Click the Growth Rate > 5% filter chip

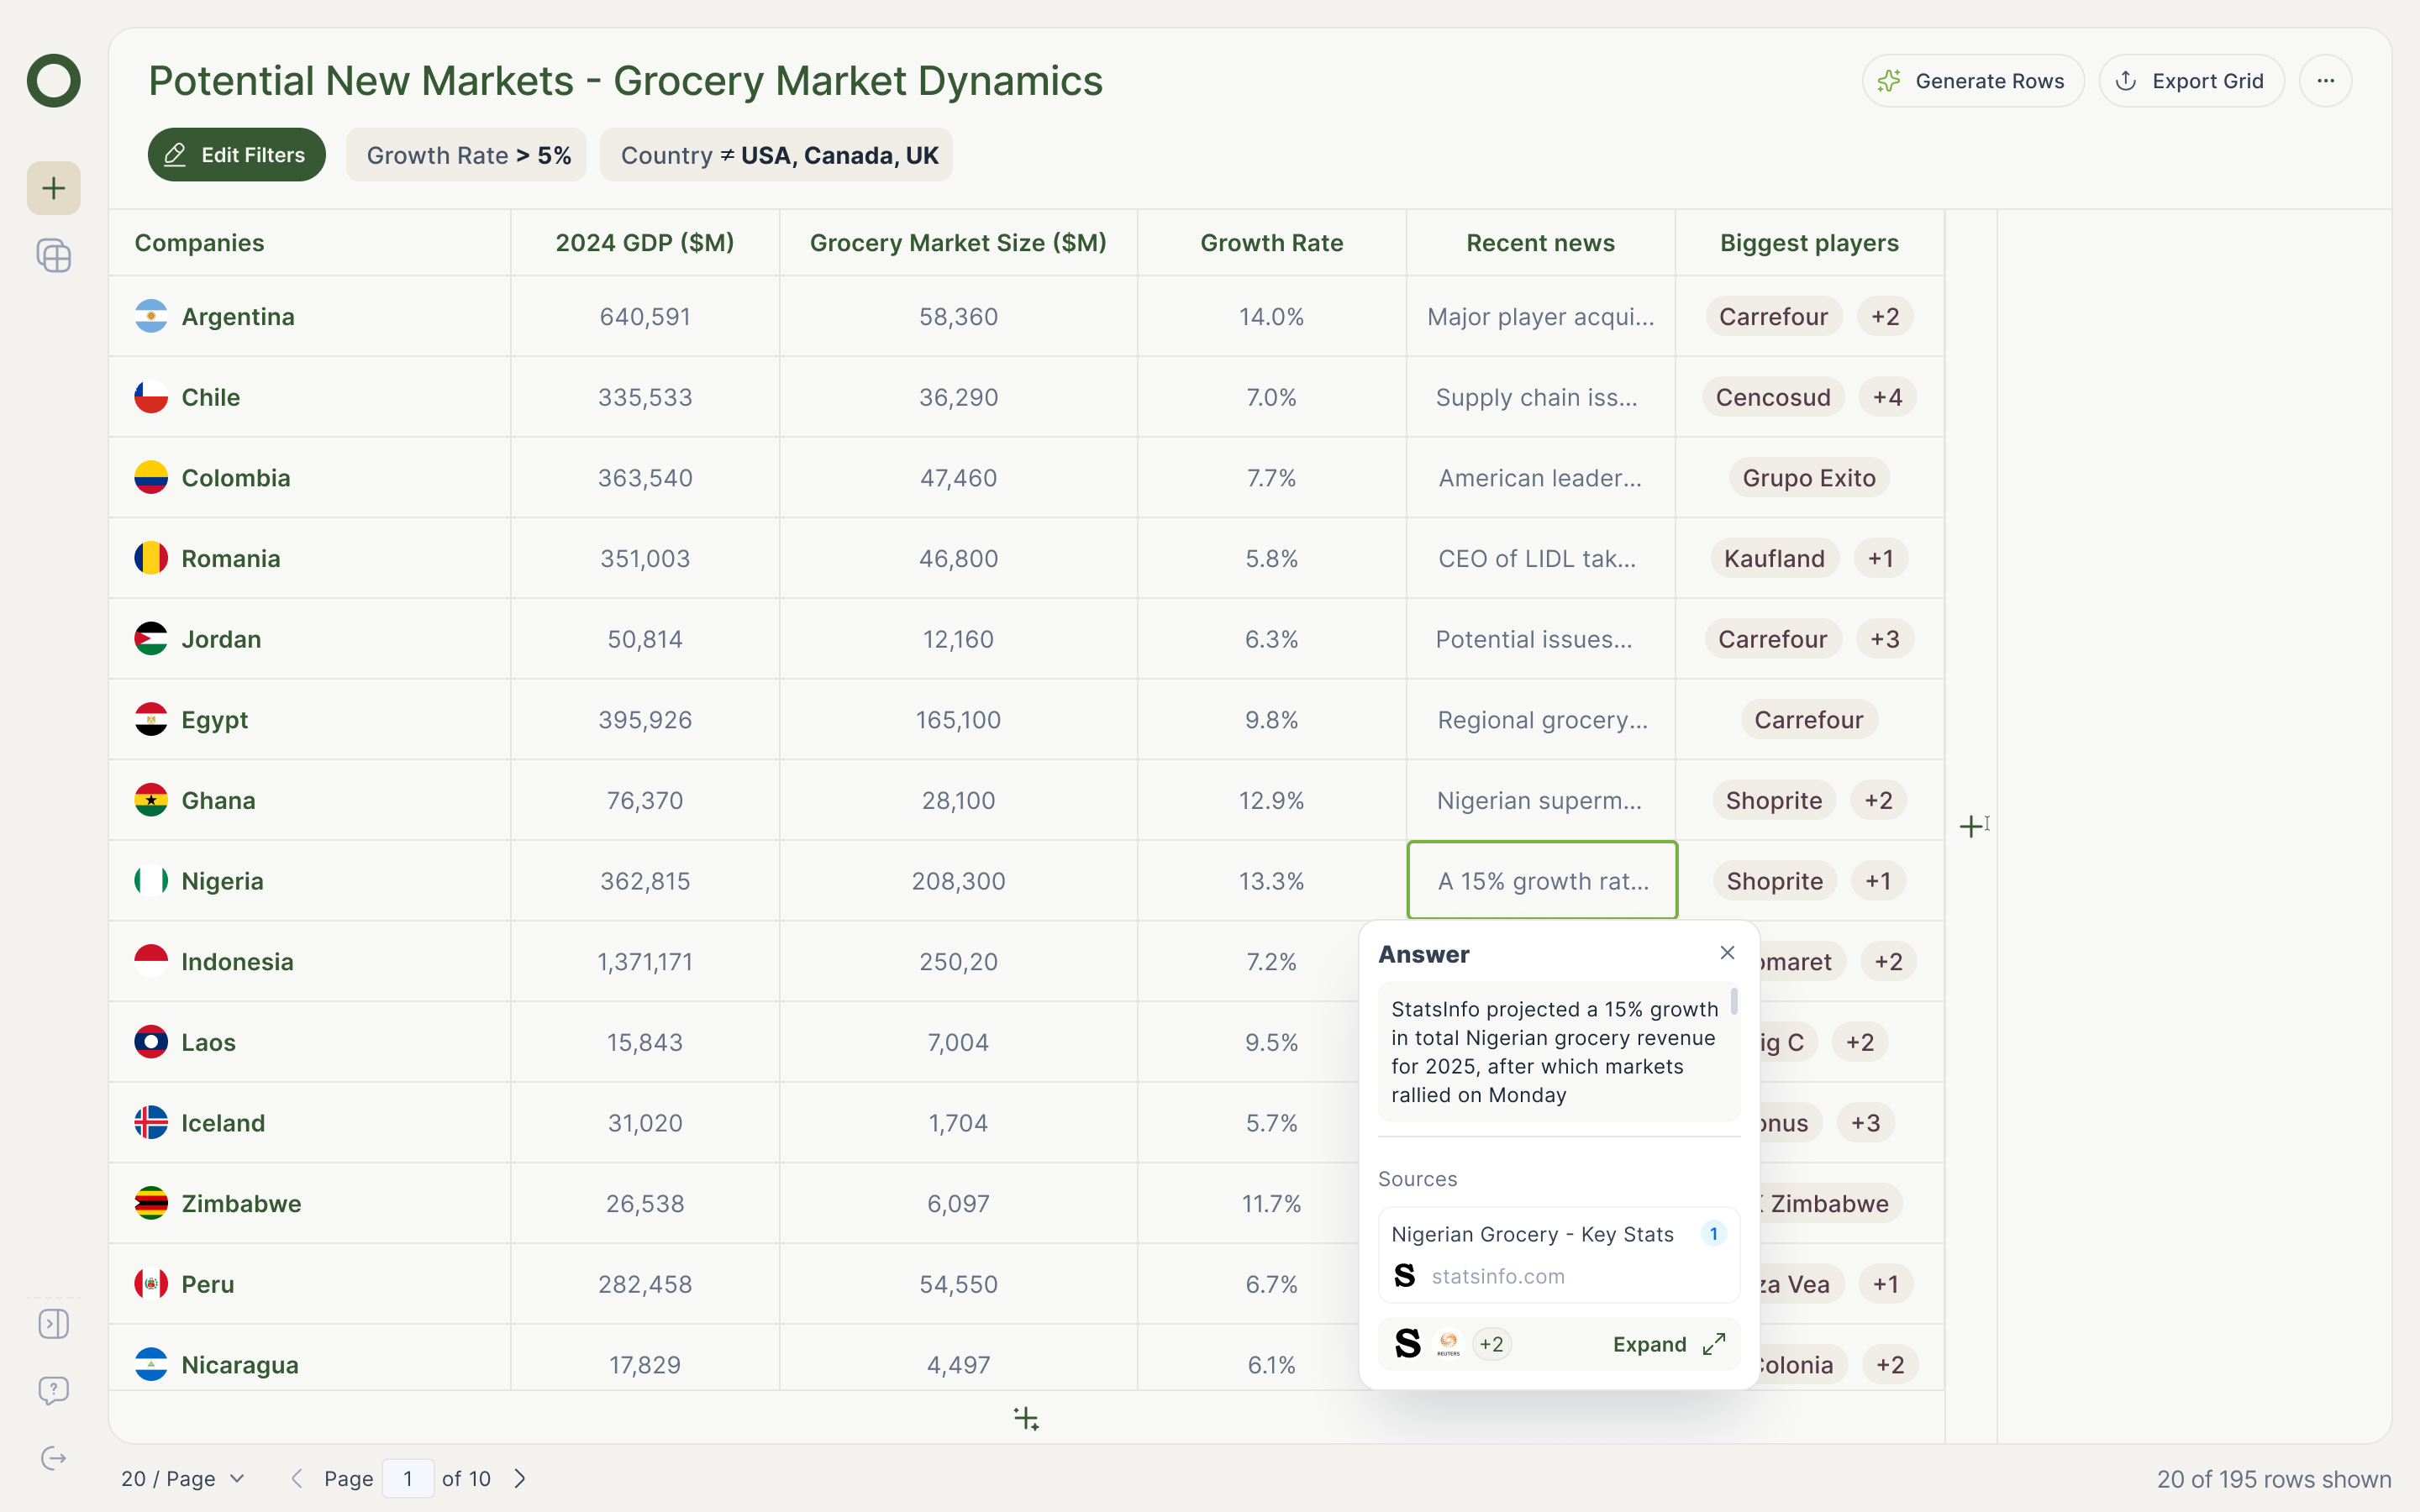[x=467, y=155]
